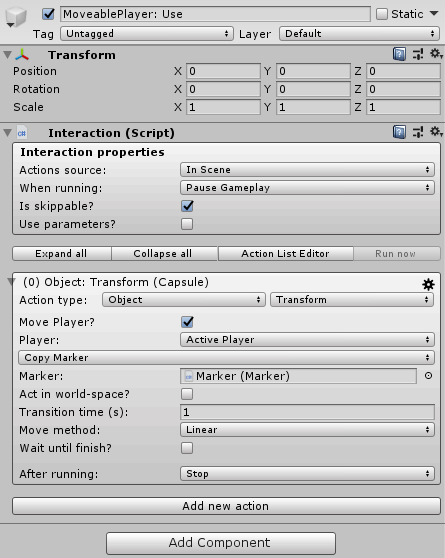This screenshot has height=558, width=445.
Task: Open action (0) gear options menu
Action: 428,284
